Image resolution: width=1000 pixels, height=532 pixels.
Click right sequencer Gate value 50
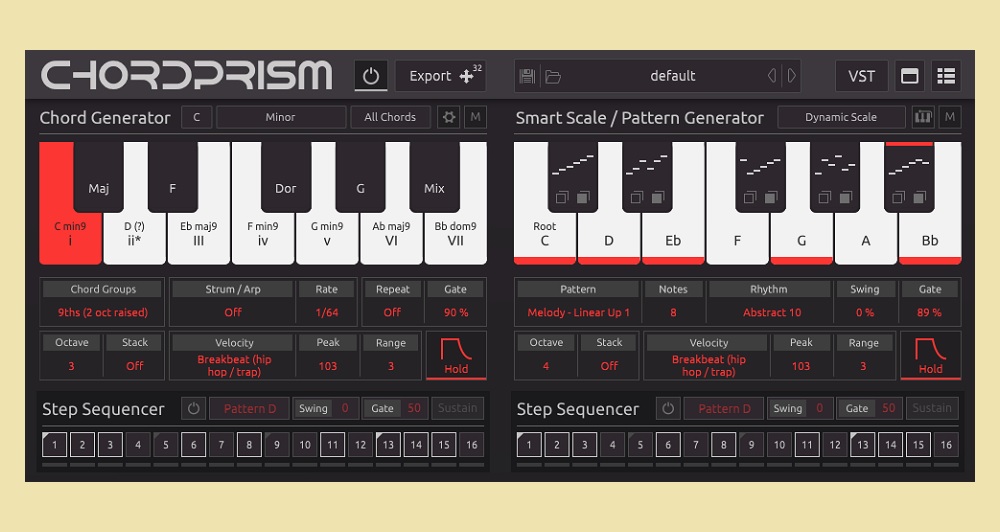tap(888, 408)
